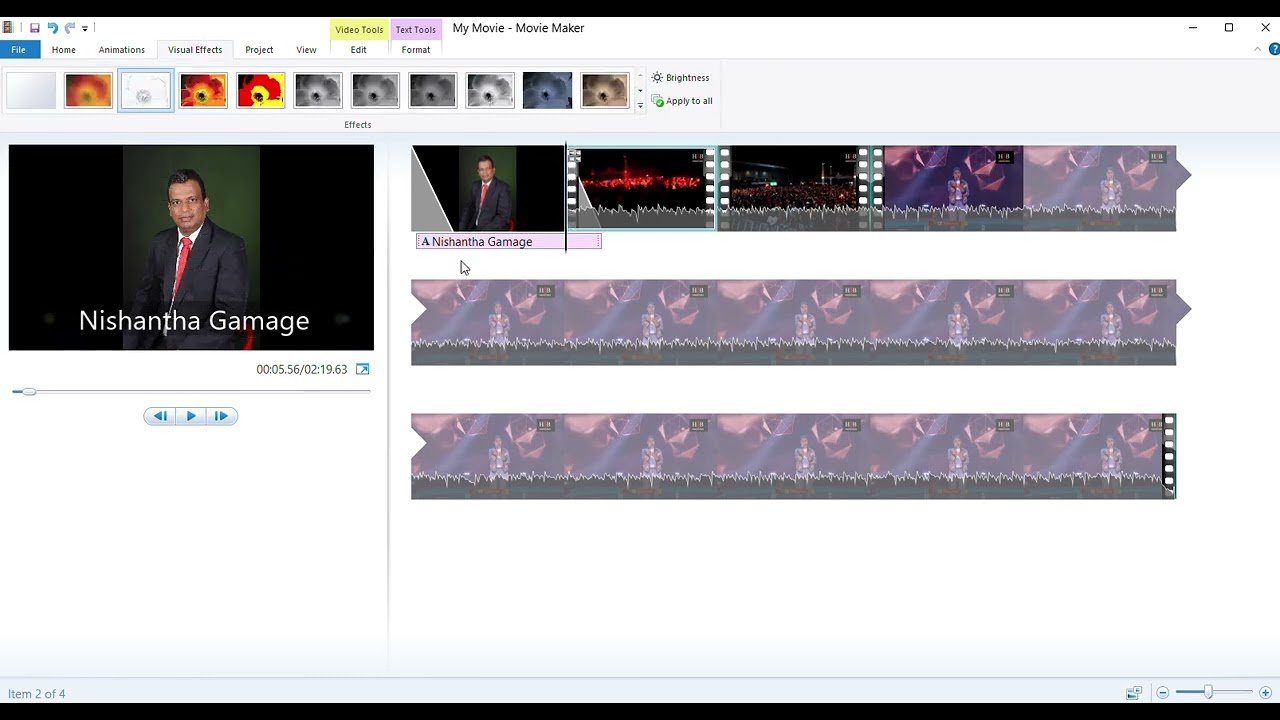Apply the second grayscale flower effect
The width and height of the screenshot is (1280, 720).
(376, 90)
